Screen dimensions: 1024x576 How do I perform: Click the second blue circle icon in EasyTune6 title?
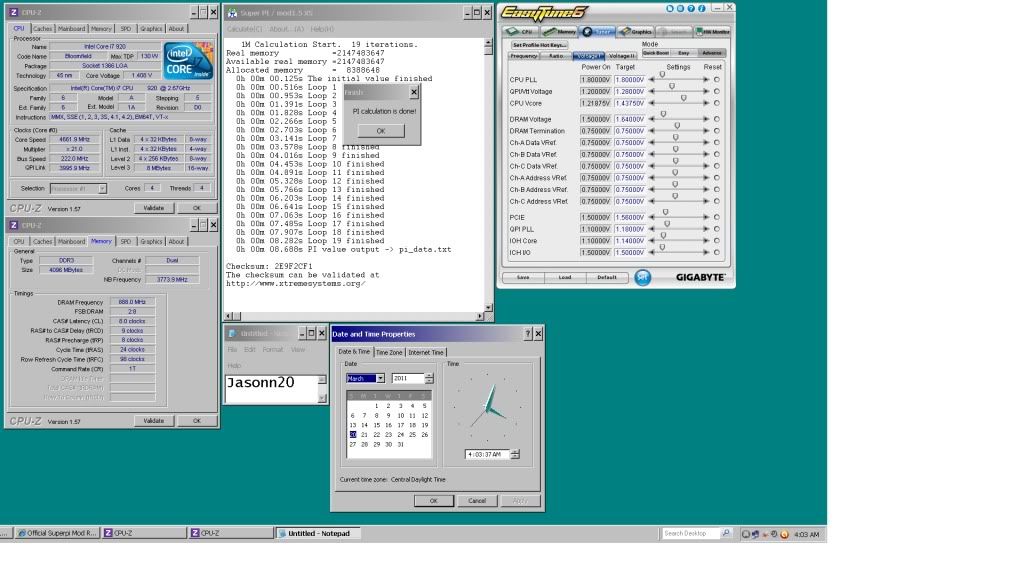680,8
